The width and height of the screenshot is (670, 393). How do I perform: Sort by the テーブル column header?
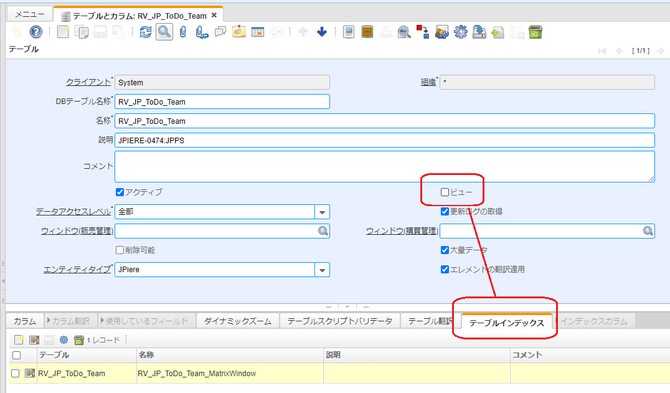click(x=86, y=355)
